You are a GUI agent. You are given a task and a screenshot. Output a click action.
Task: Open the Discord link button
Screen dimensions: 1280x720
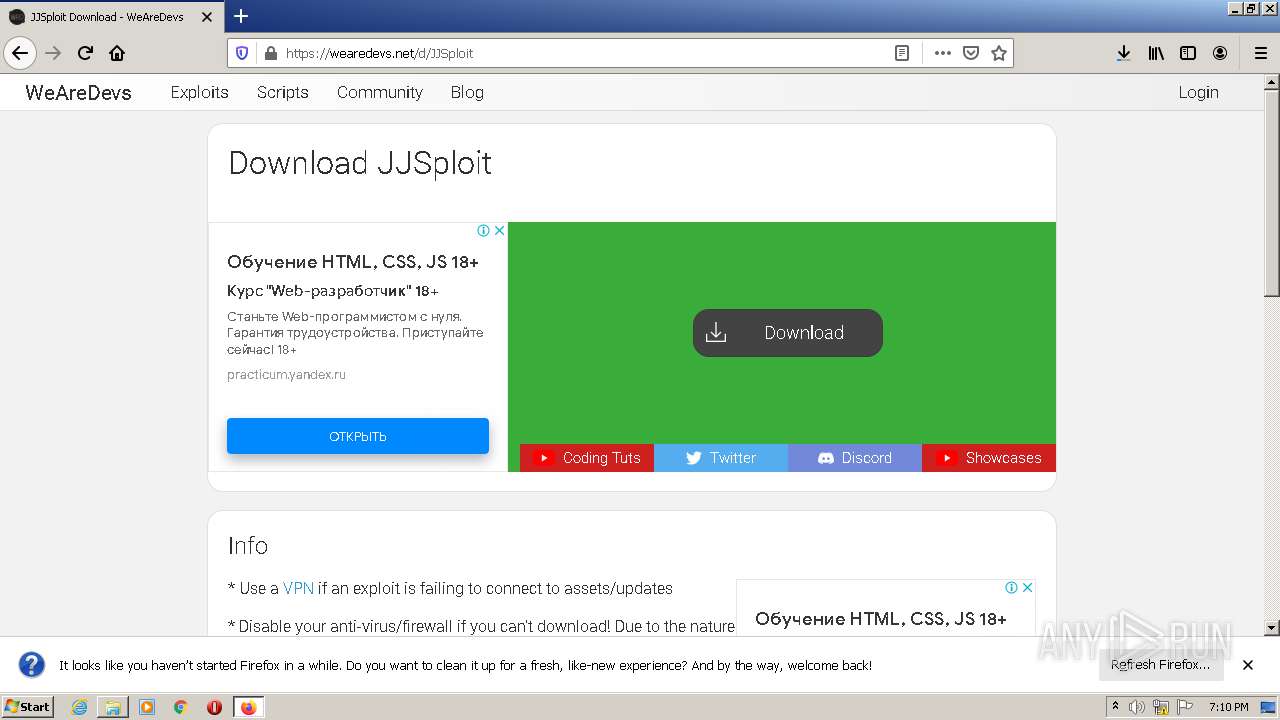(855, 458)
